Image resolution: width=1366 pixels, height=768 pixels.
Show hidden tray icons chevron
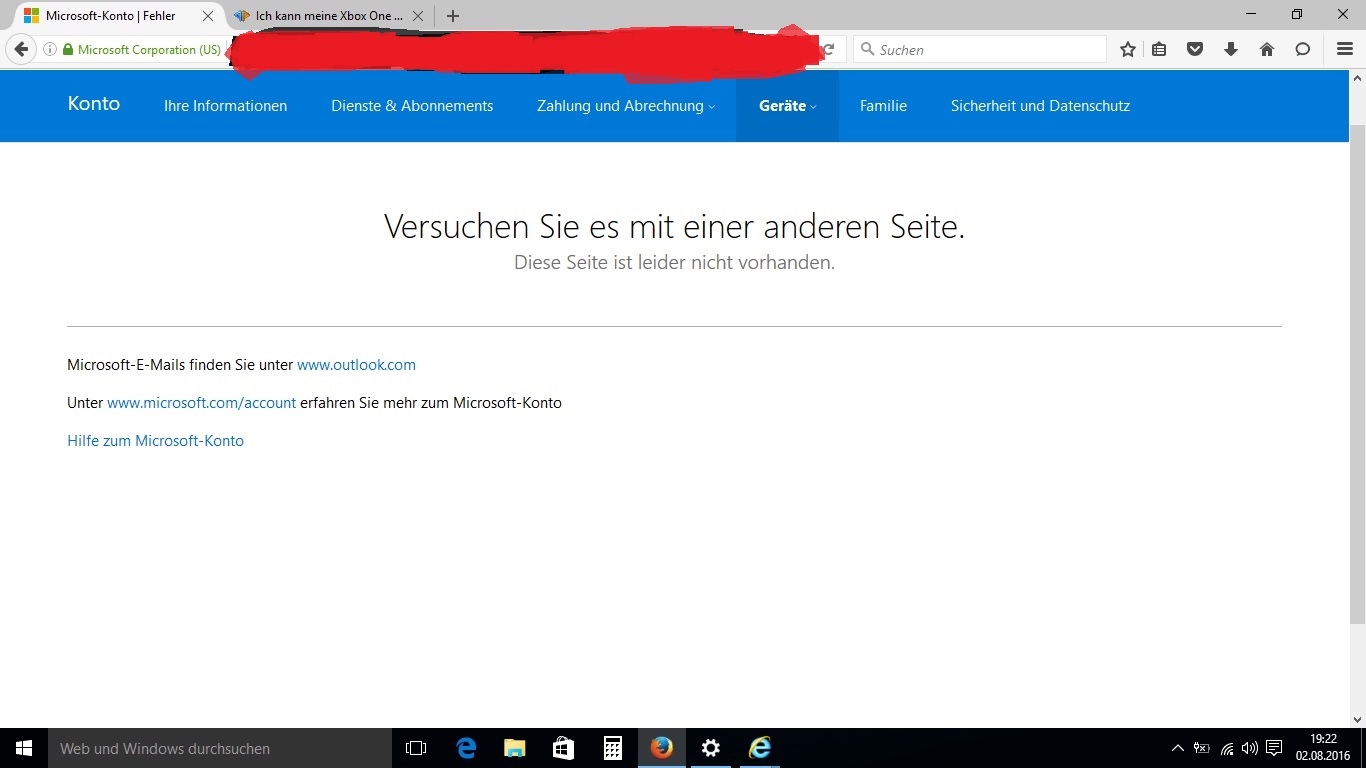point(1177,748)
